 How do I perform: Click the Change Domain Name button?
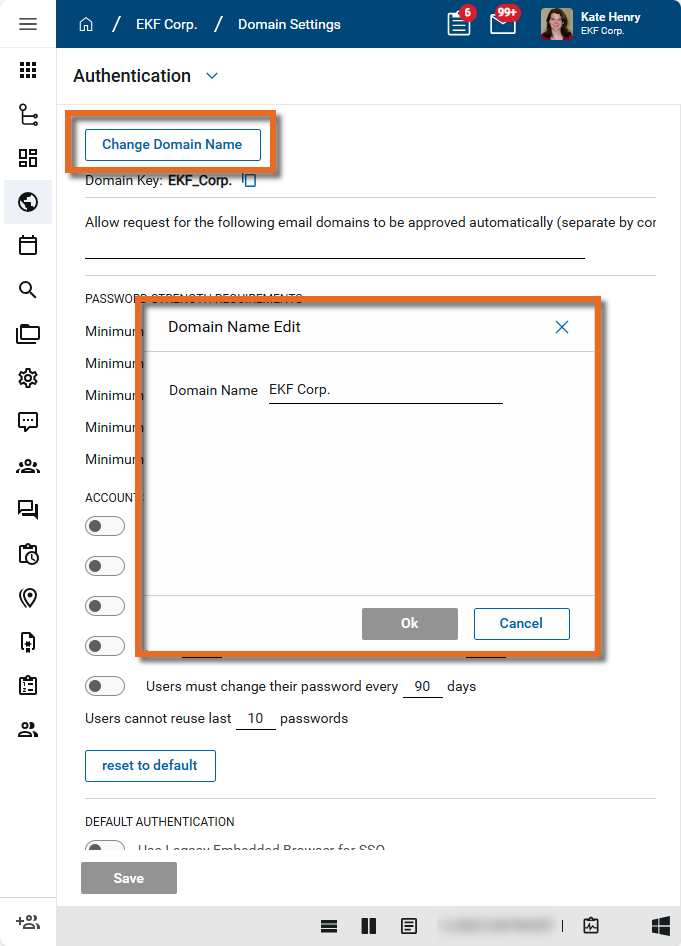tap(172, 145)
